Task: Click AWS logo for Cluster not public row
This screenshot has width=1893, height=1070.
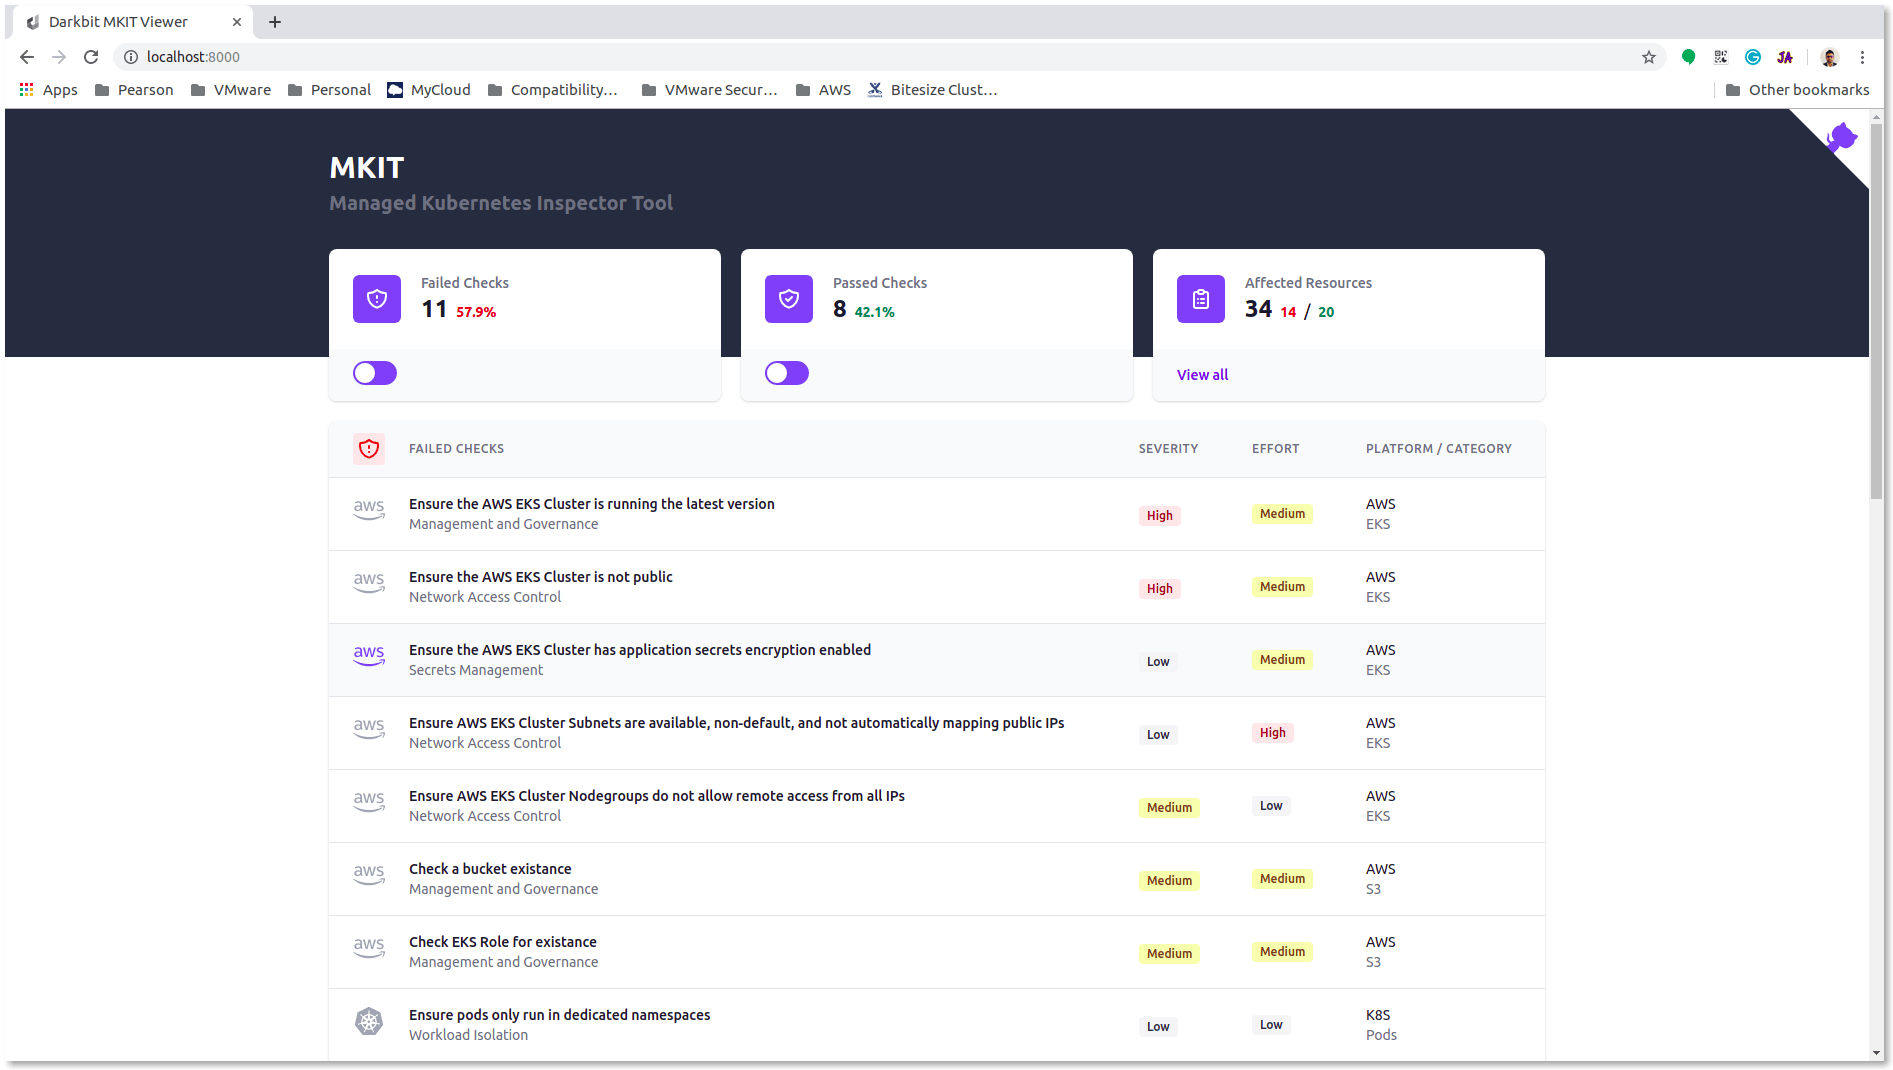Action: 369,583
